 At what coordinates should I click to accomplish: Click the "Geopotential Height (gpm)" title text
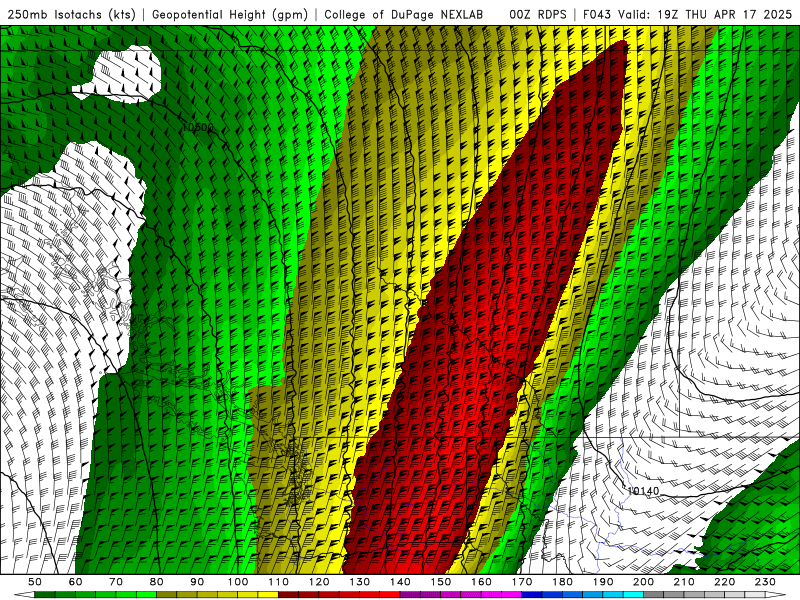[x=230, y=14]
